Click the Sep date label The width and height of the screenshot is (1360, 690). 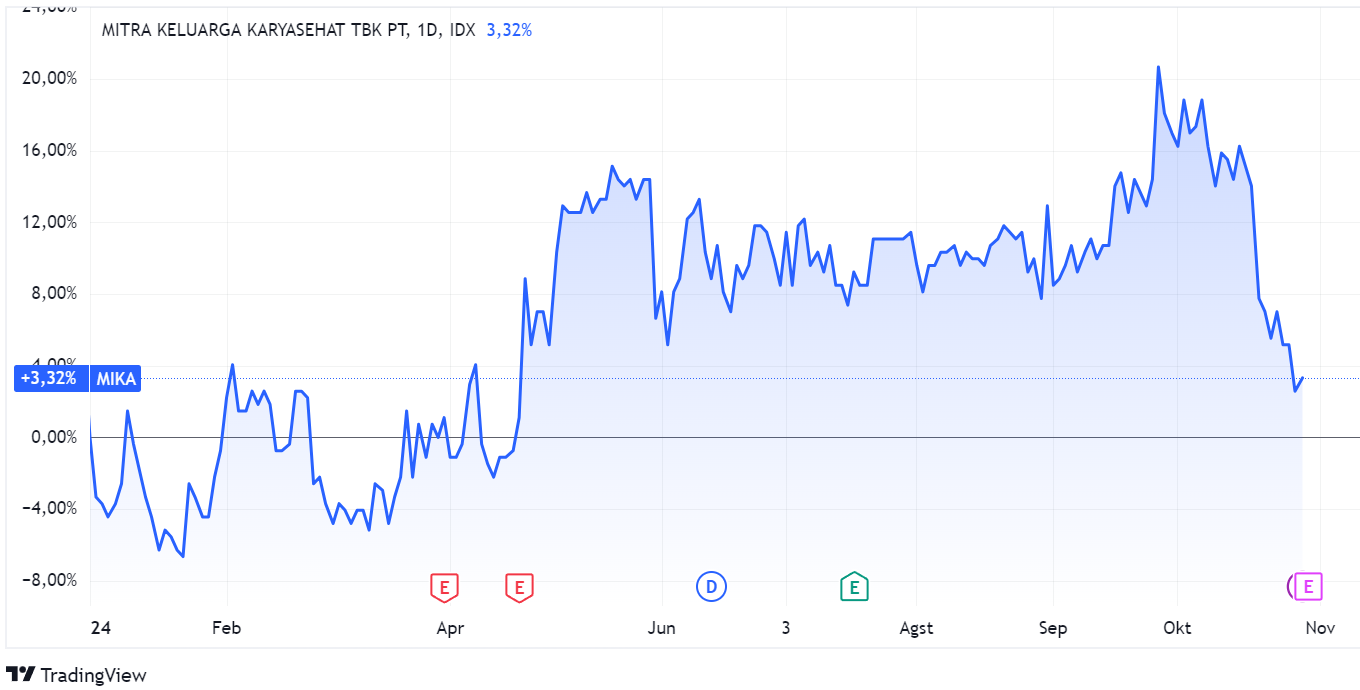[1053, 628]
